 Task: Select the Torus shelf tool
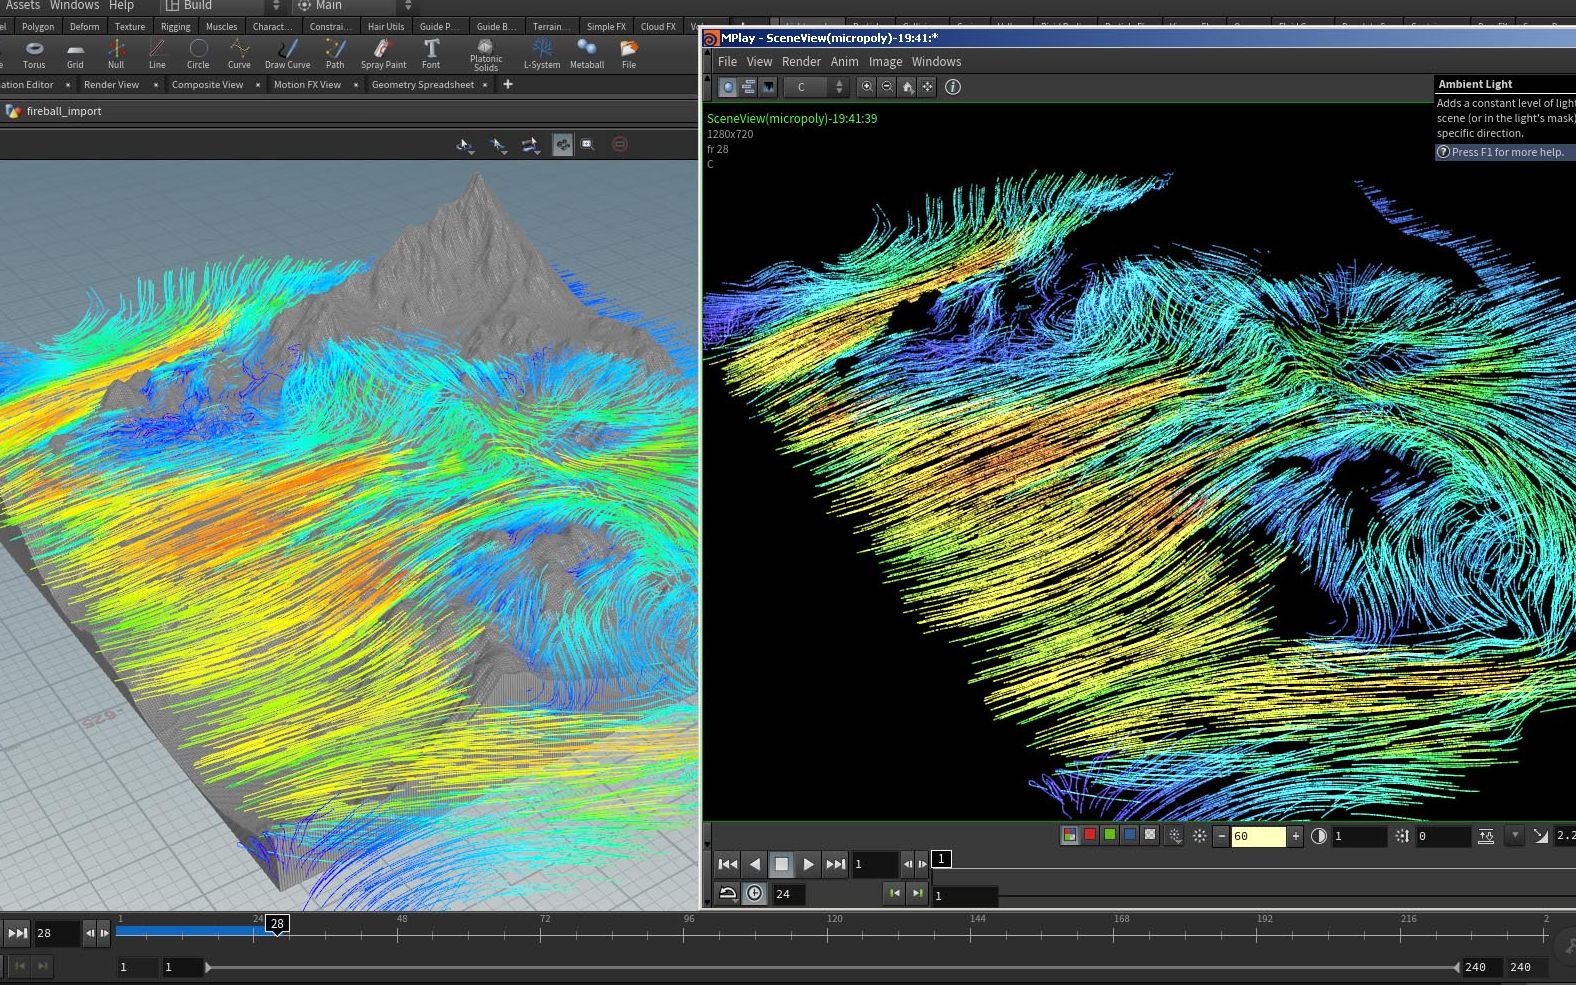click(34, 53)
